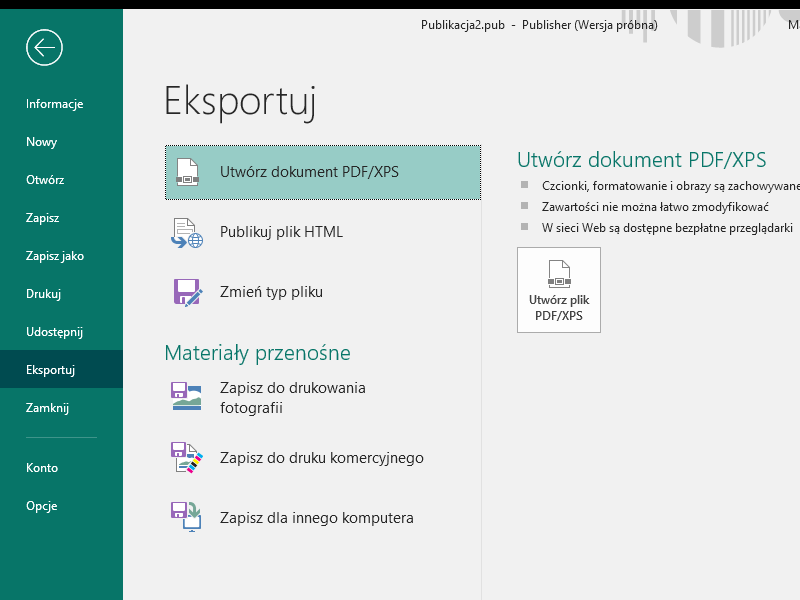
Task: Choose Publikuj plik HTML option
Action: [323, 232]
